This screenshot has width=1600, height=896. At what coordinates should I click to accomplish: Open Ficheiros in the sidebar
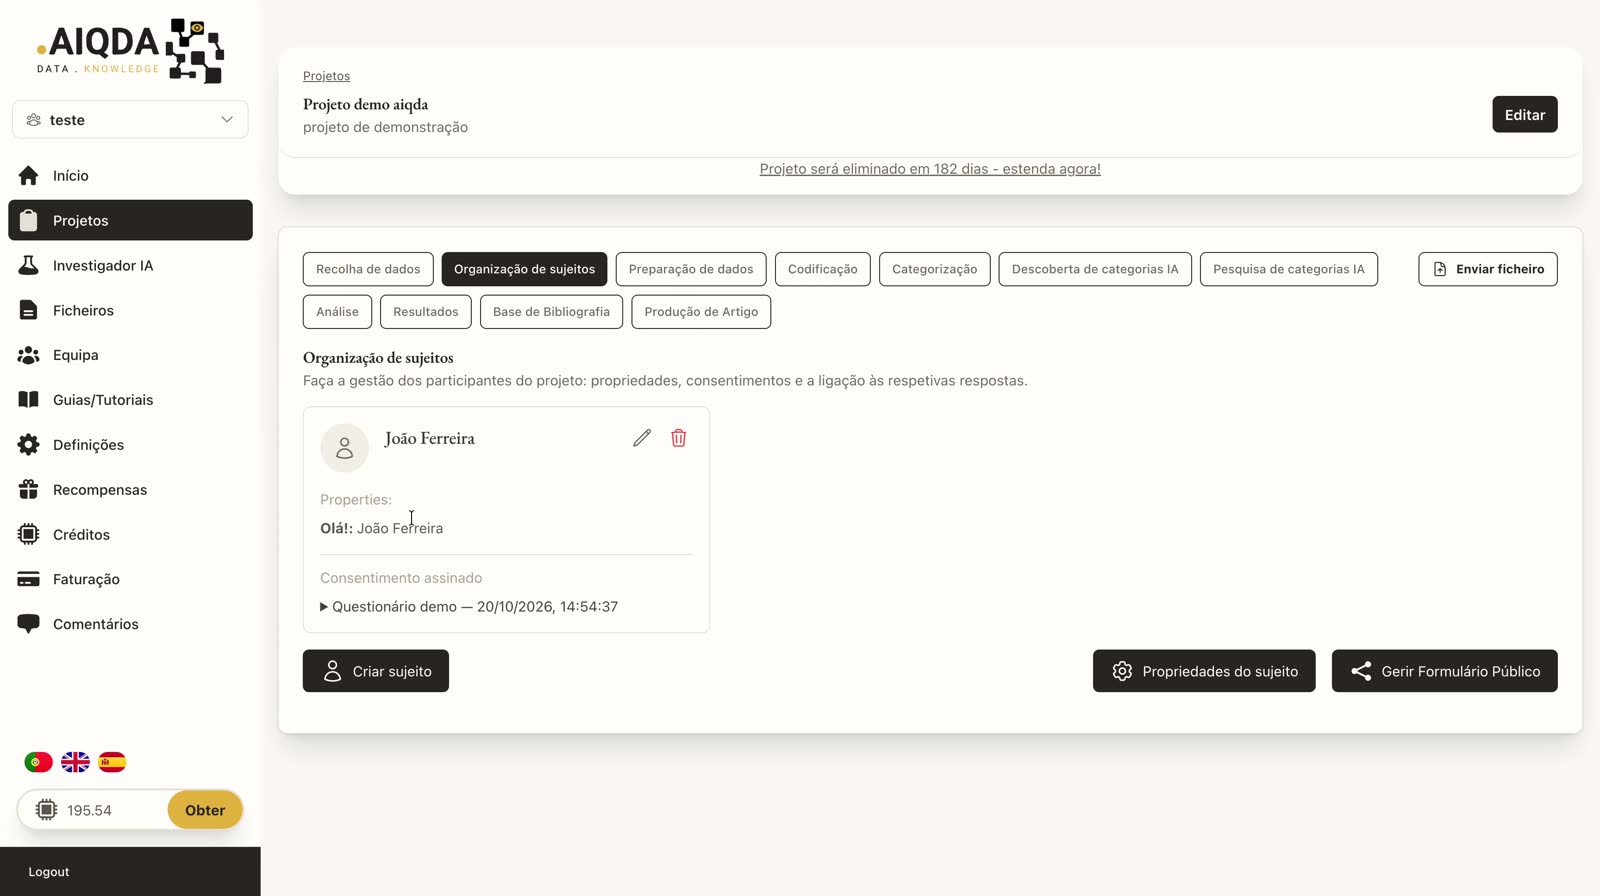(130, 310)
